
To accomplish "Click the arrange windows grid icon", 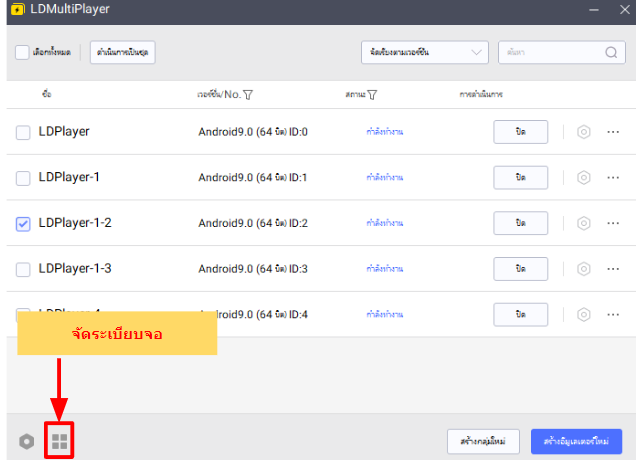I will 59,441.
